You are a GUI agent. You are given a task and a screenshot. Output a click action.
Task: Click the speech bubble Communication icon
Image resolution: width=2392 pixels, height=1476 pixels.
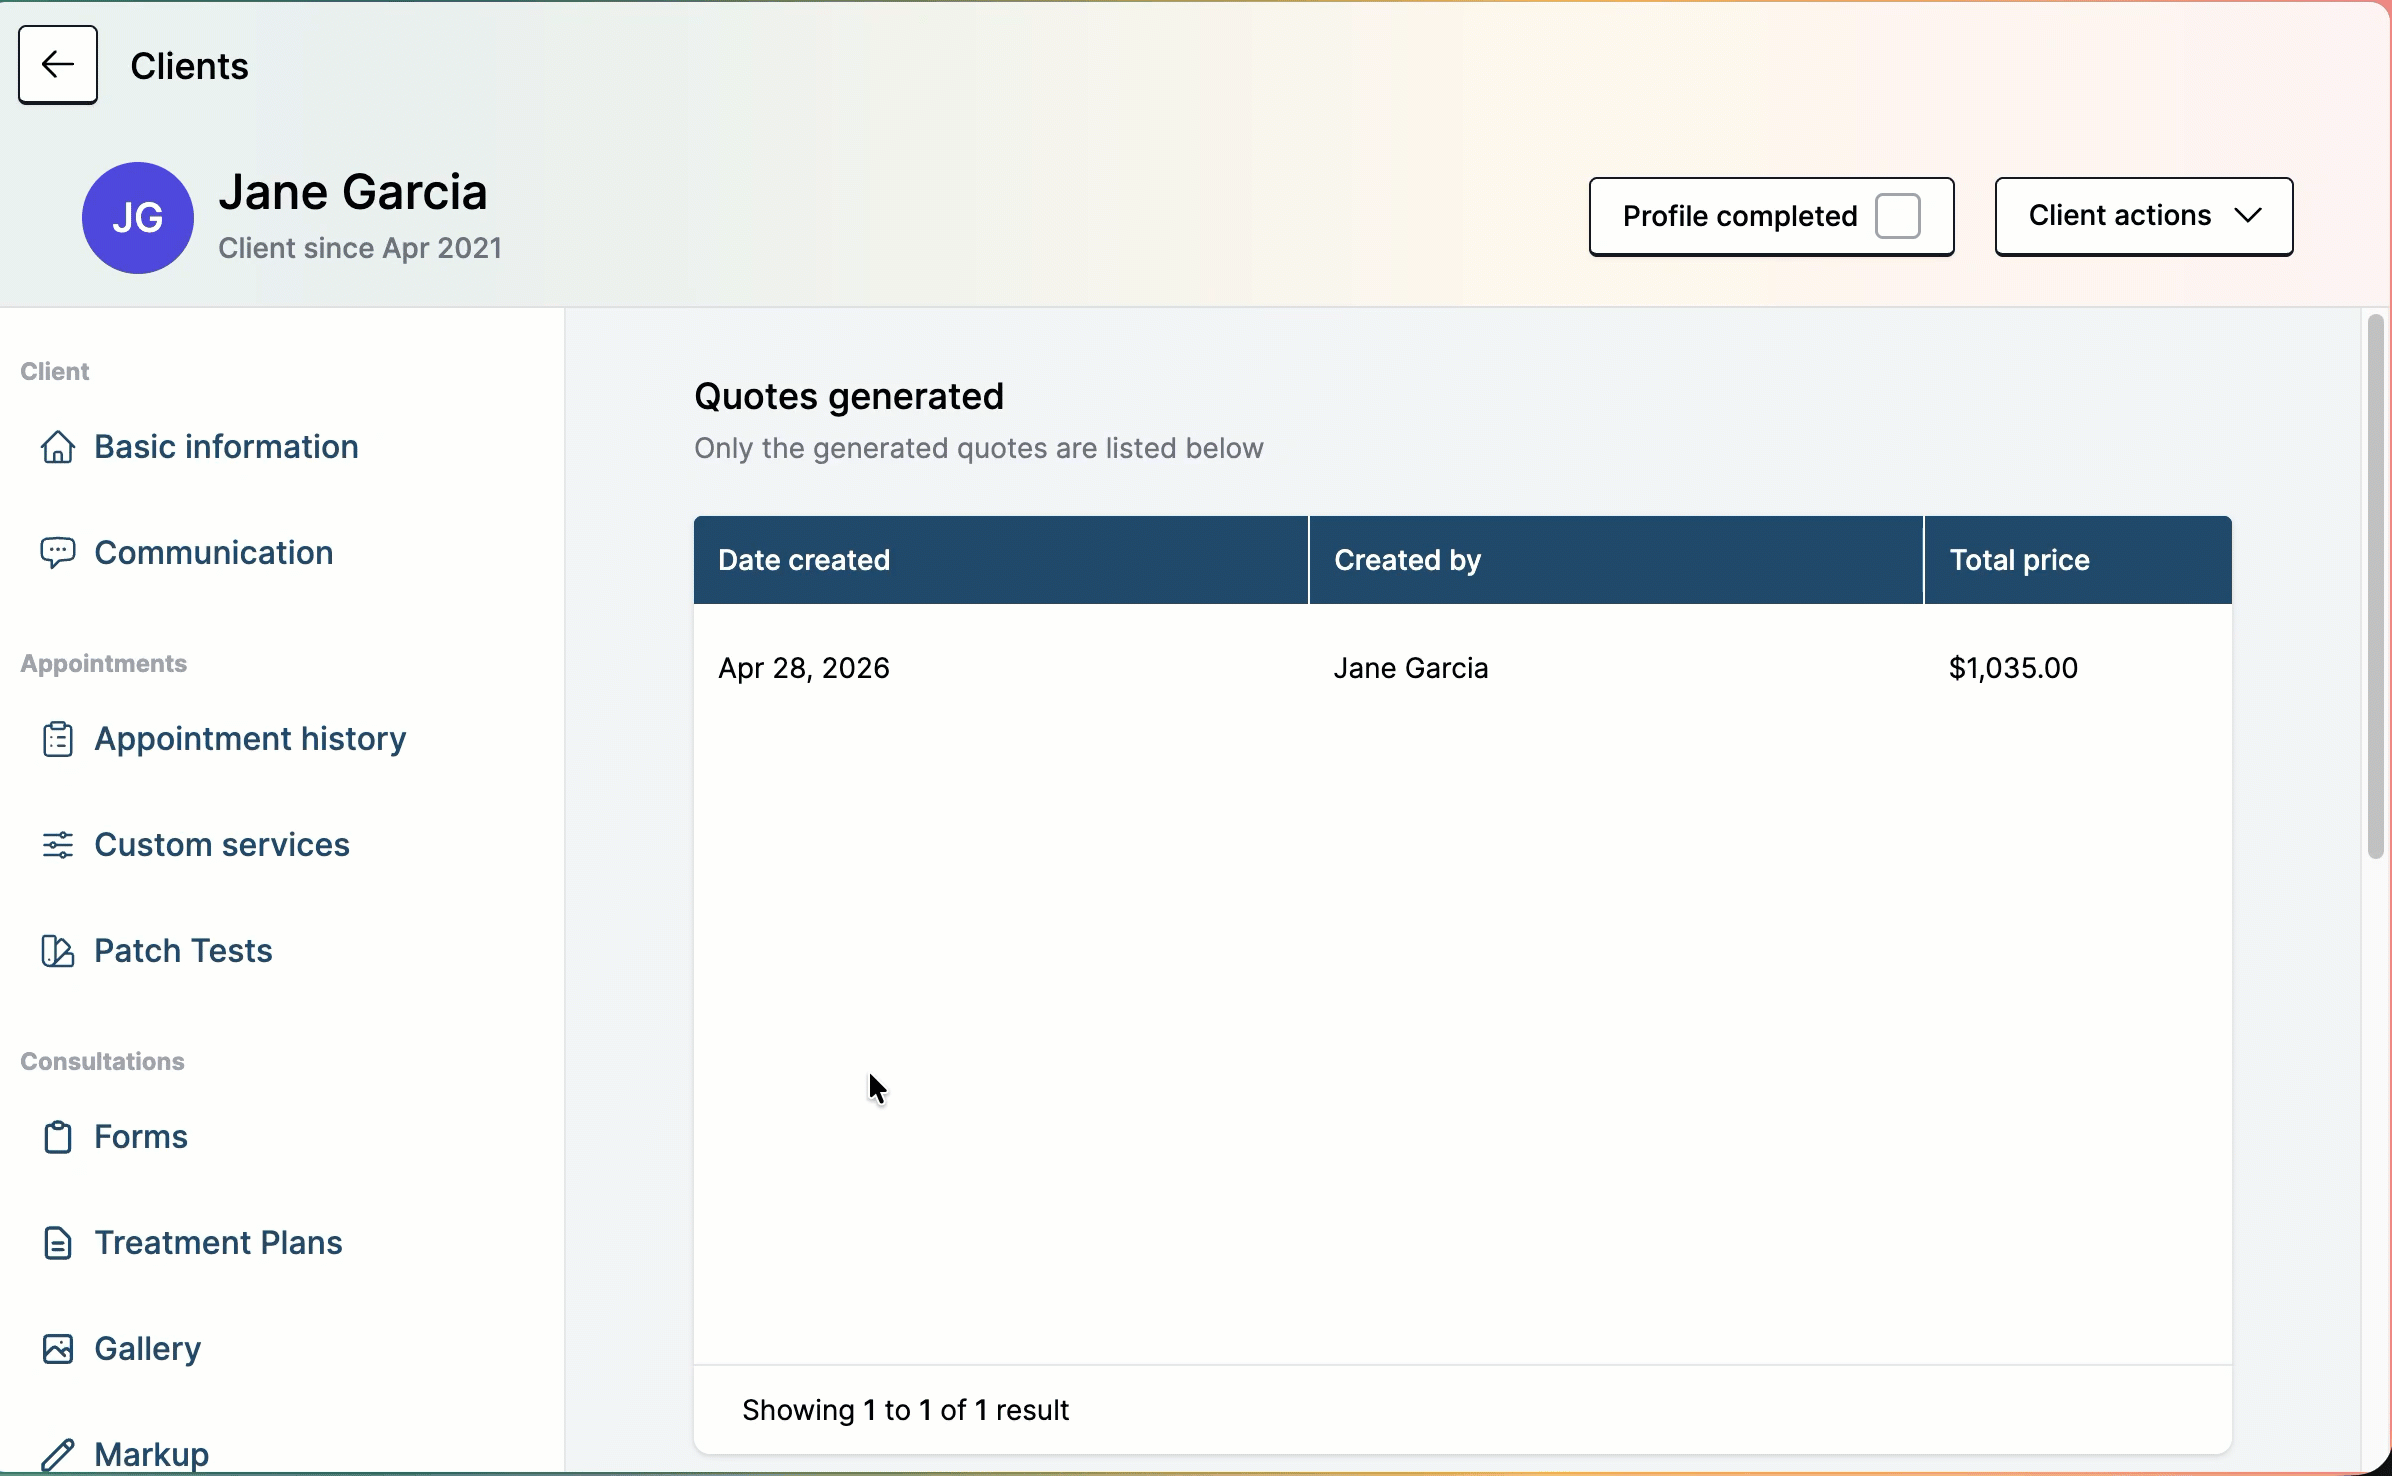click(x=58, y=553)
